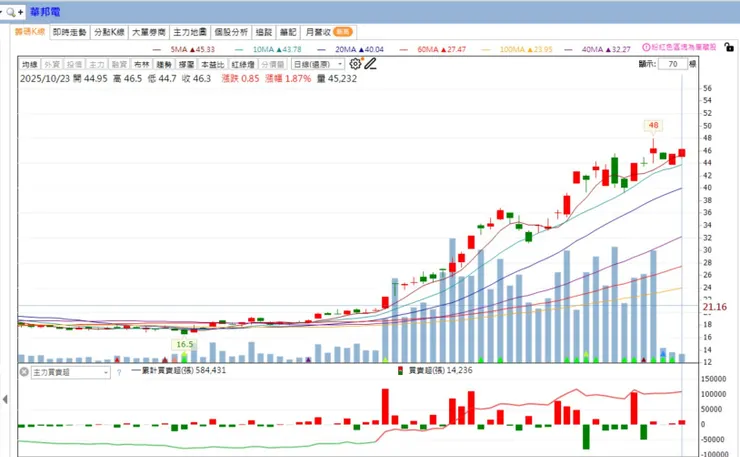Open the chart settings gear icon
The height and width of the screenshot is (457, 740).
355,64
